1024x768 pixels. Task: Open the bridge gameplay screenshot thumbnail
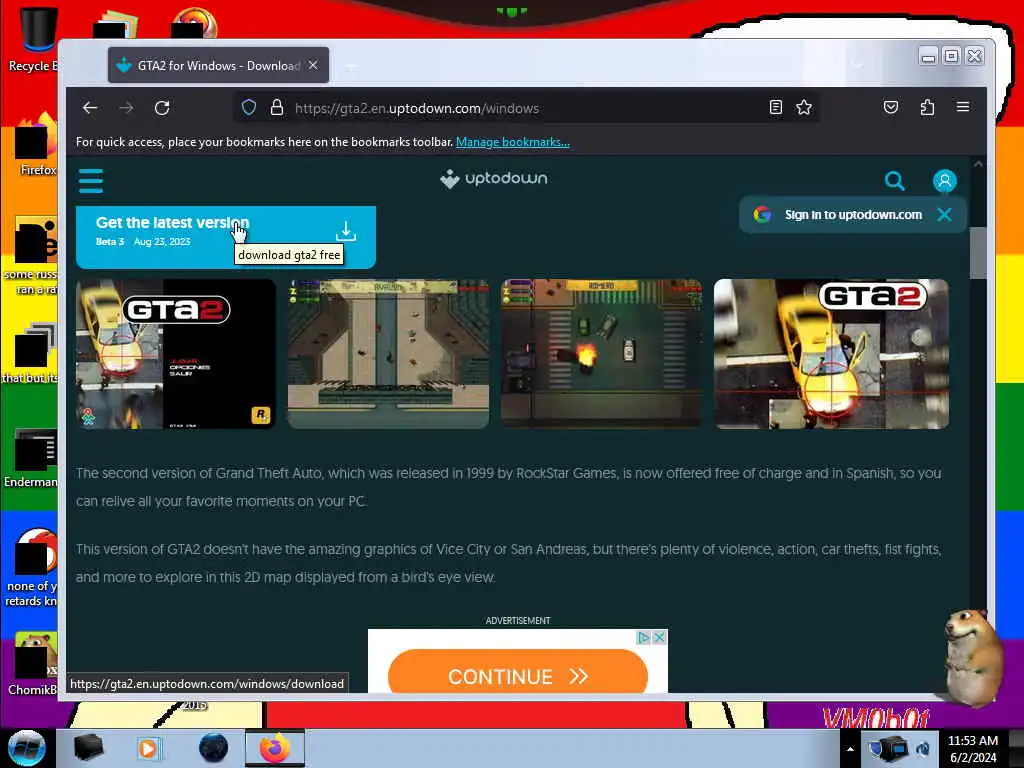point(389,354)
